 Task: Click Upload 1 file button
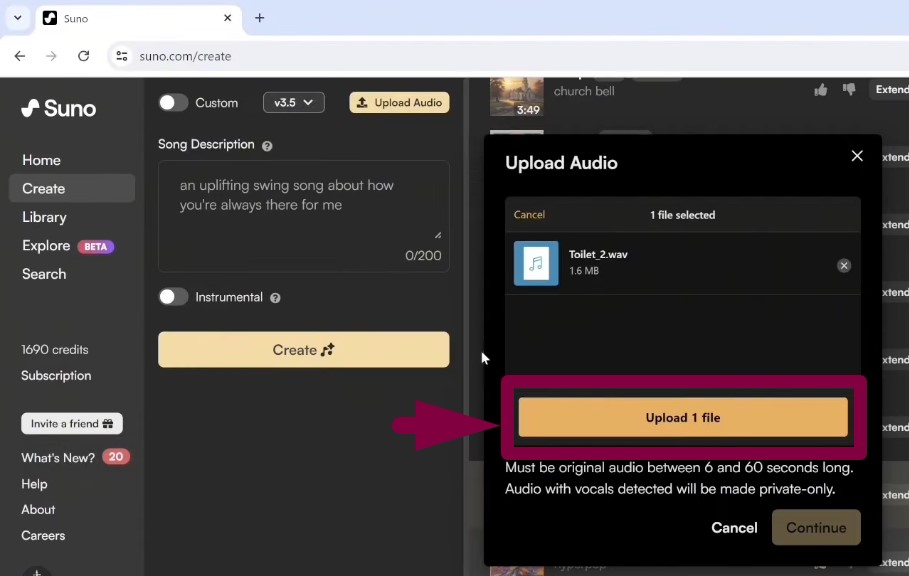683,417
